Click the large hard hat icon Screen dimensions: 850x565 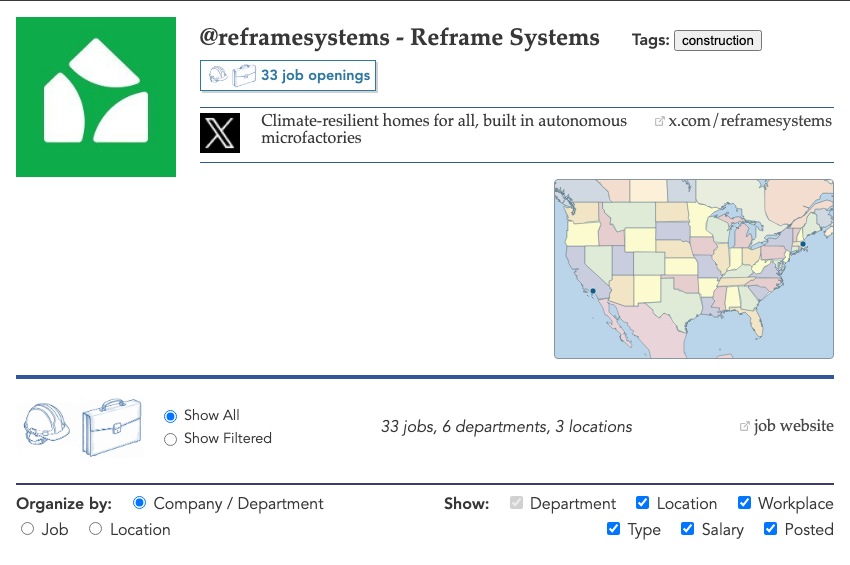47,424
